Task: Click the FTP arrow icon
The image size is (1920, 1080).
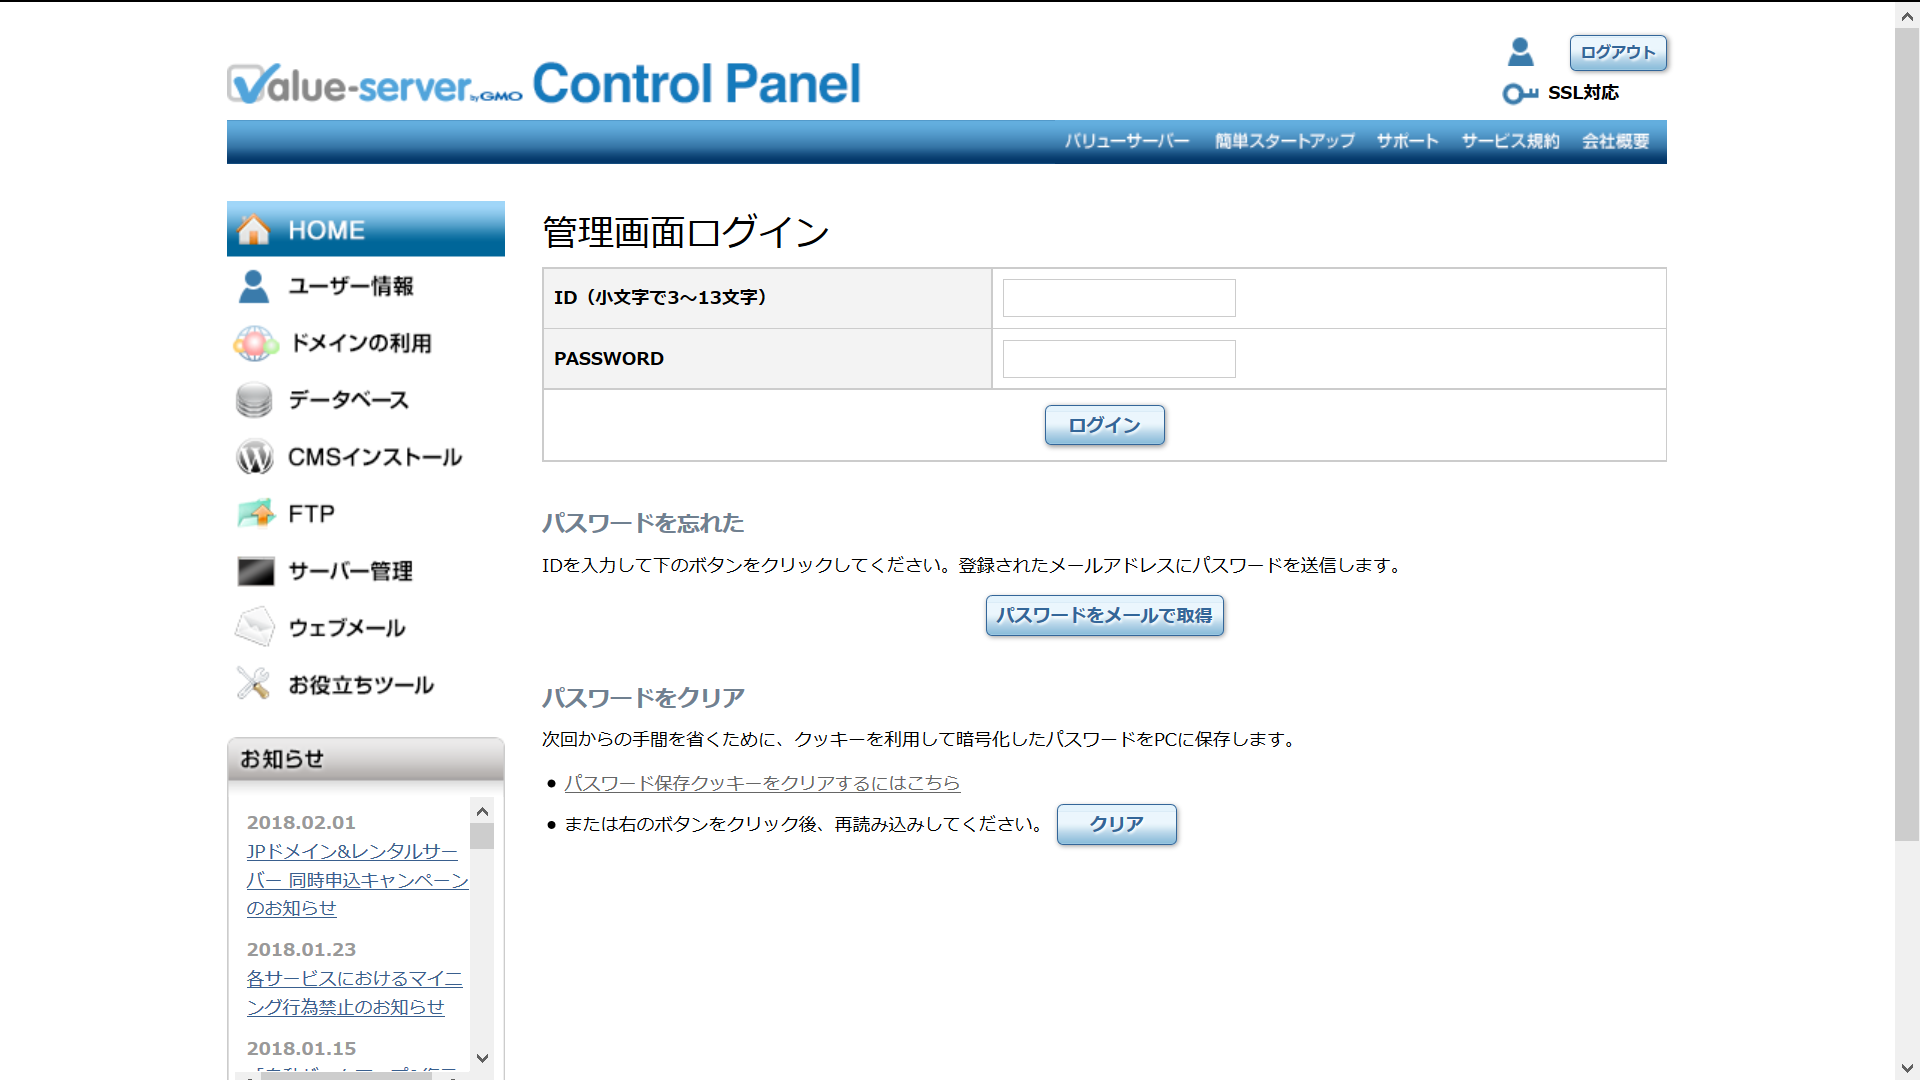Action: pos(256,514)
